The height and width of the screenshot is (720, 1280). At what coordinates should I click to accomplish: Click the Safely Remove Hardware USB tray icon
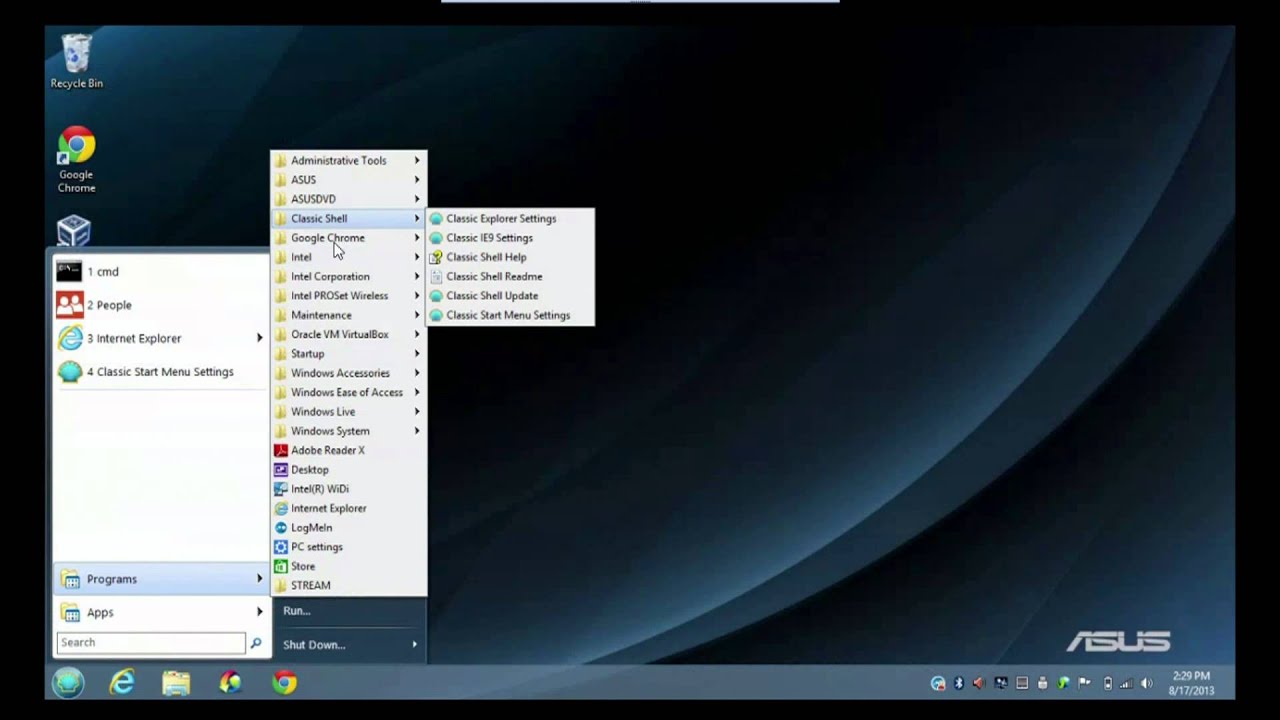tap(1043, 683)
